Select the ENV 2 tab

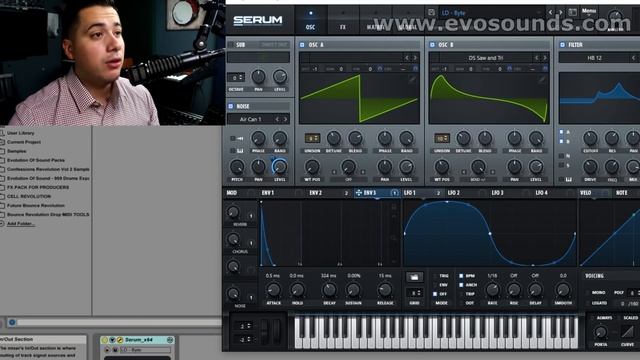(316, 193)
